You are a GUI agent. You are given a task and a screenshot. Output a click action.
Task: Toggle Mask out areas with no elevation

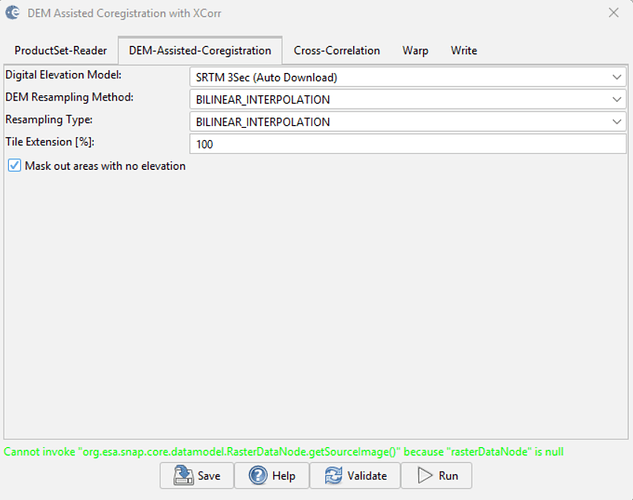click(x=14, y=166)
